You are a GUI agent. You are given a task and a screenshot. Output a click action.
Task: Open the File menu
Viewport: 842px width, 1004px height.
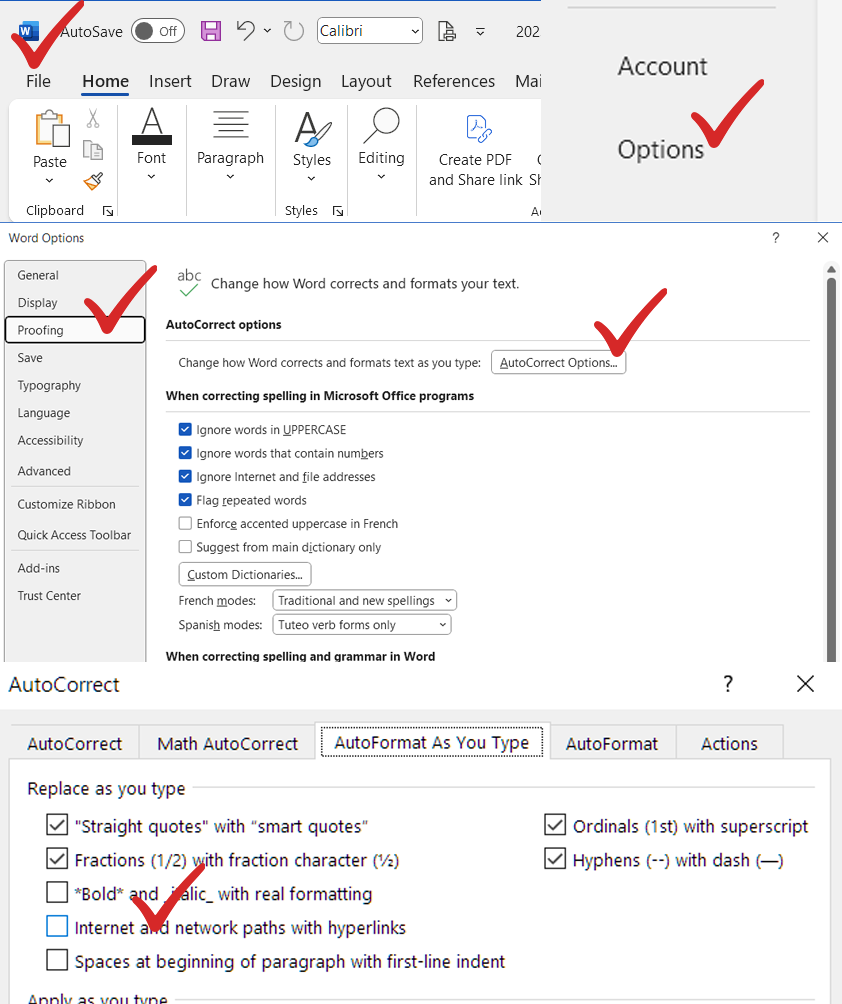(38, 81)
